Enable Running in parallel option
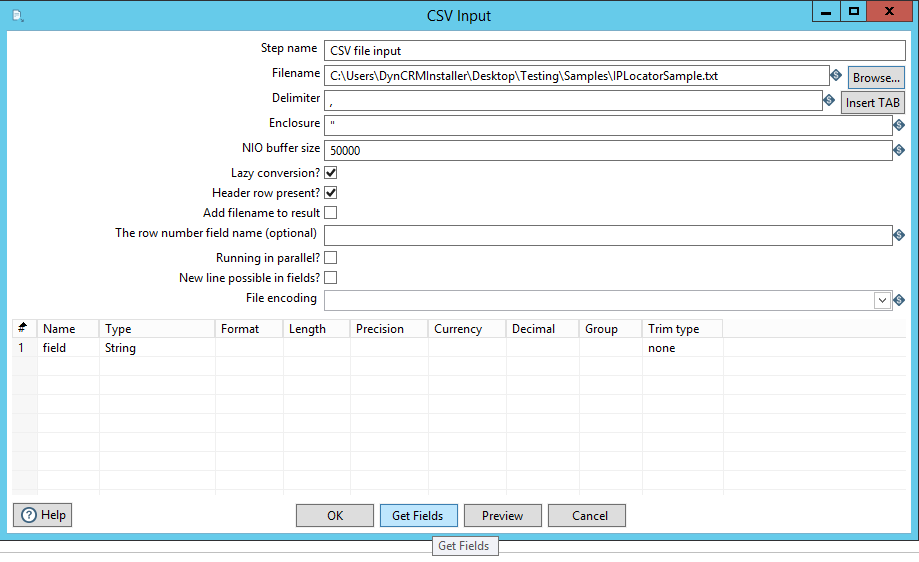 click(x=330, y=258)
